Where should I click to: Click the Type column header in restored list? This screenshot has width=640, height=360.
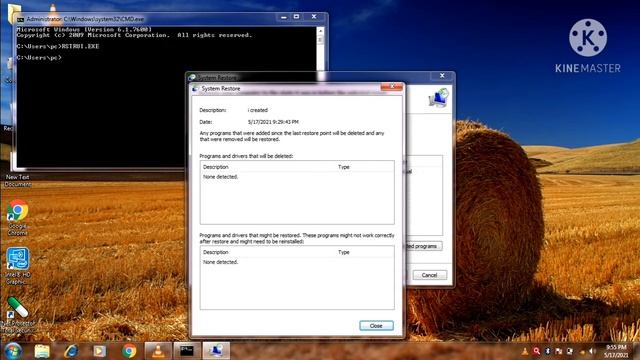tap(344, 252)
